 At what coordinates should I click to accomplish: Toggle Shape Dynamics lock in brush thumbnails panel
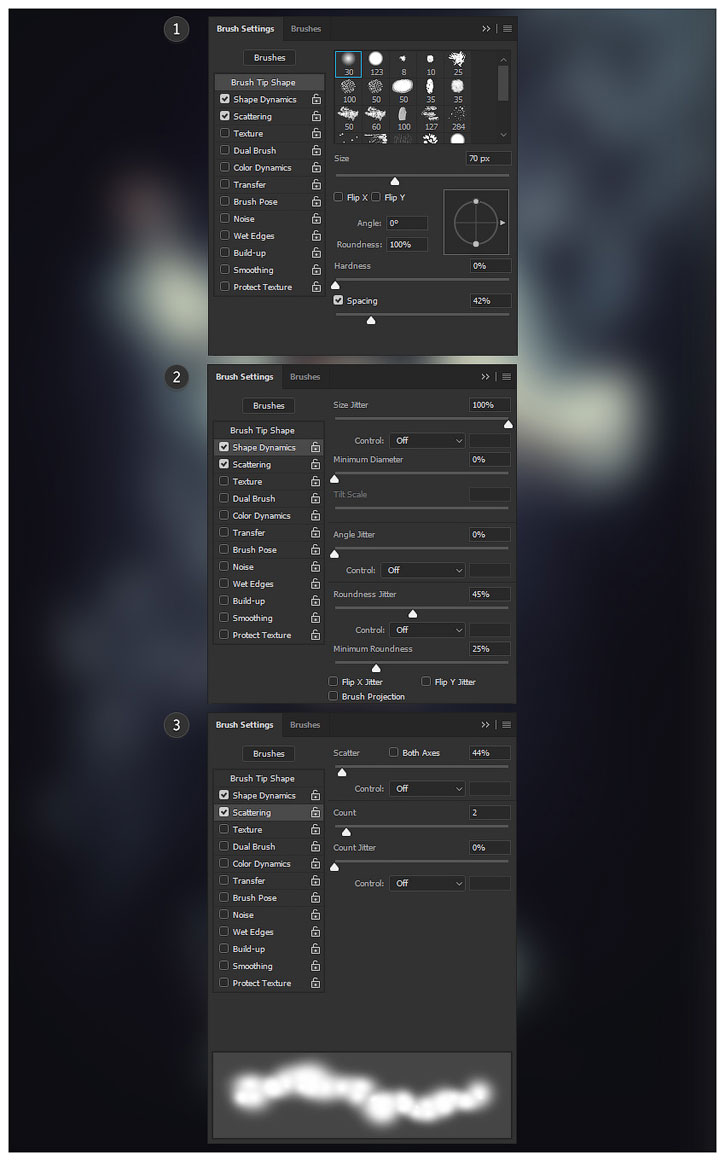point(316,99)
